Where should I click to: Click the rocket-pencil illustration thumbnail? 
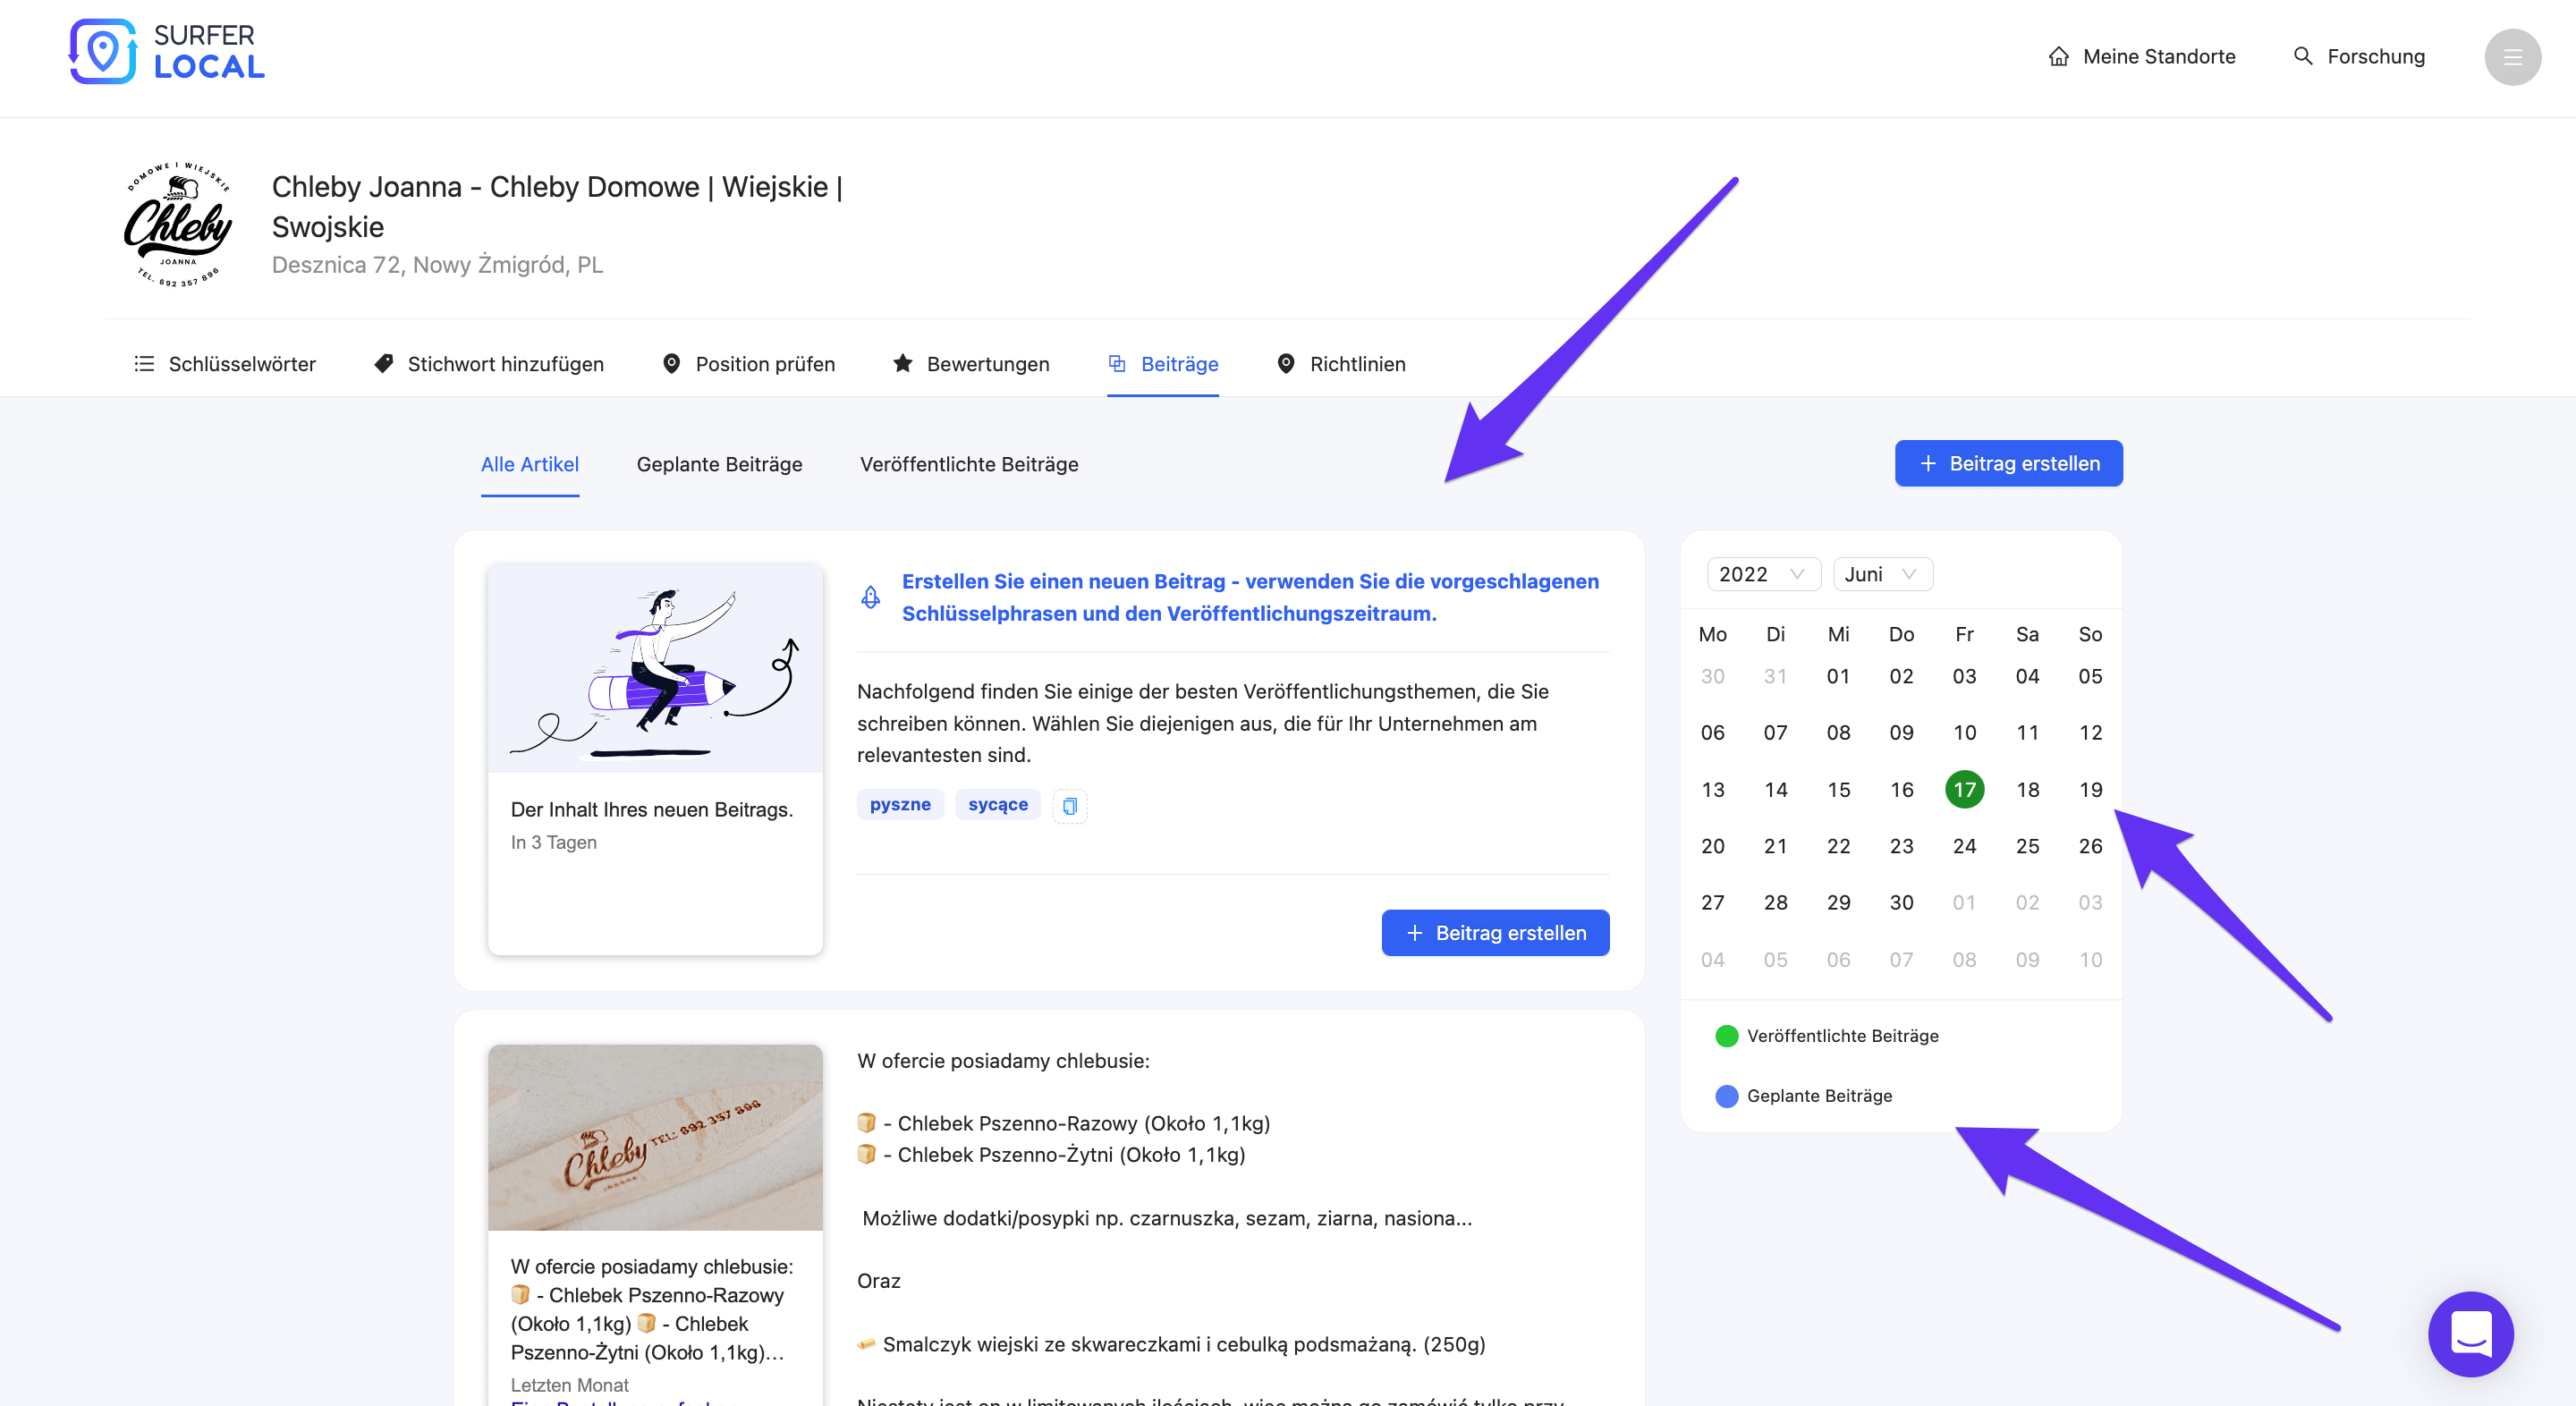[654, 669]
